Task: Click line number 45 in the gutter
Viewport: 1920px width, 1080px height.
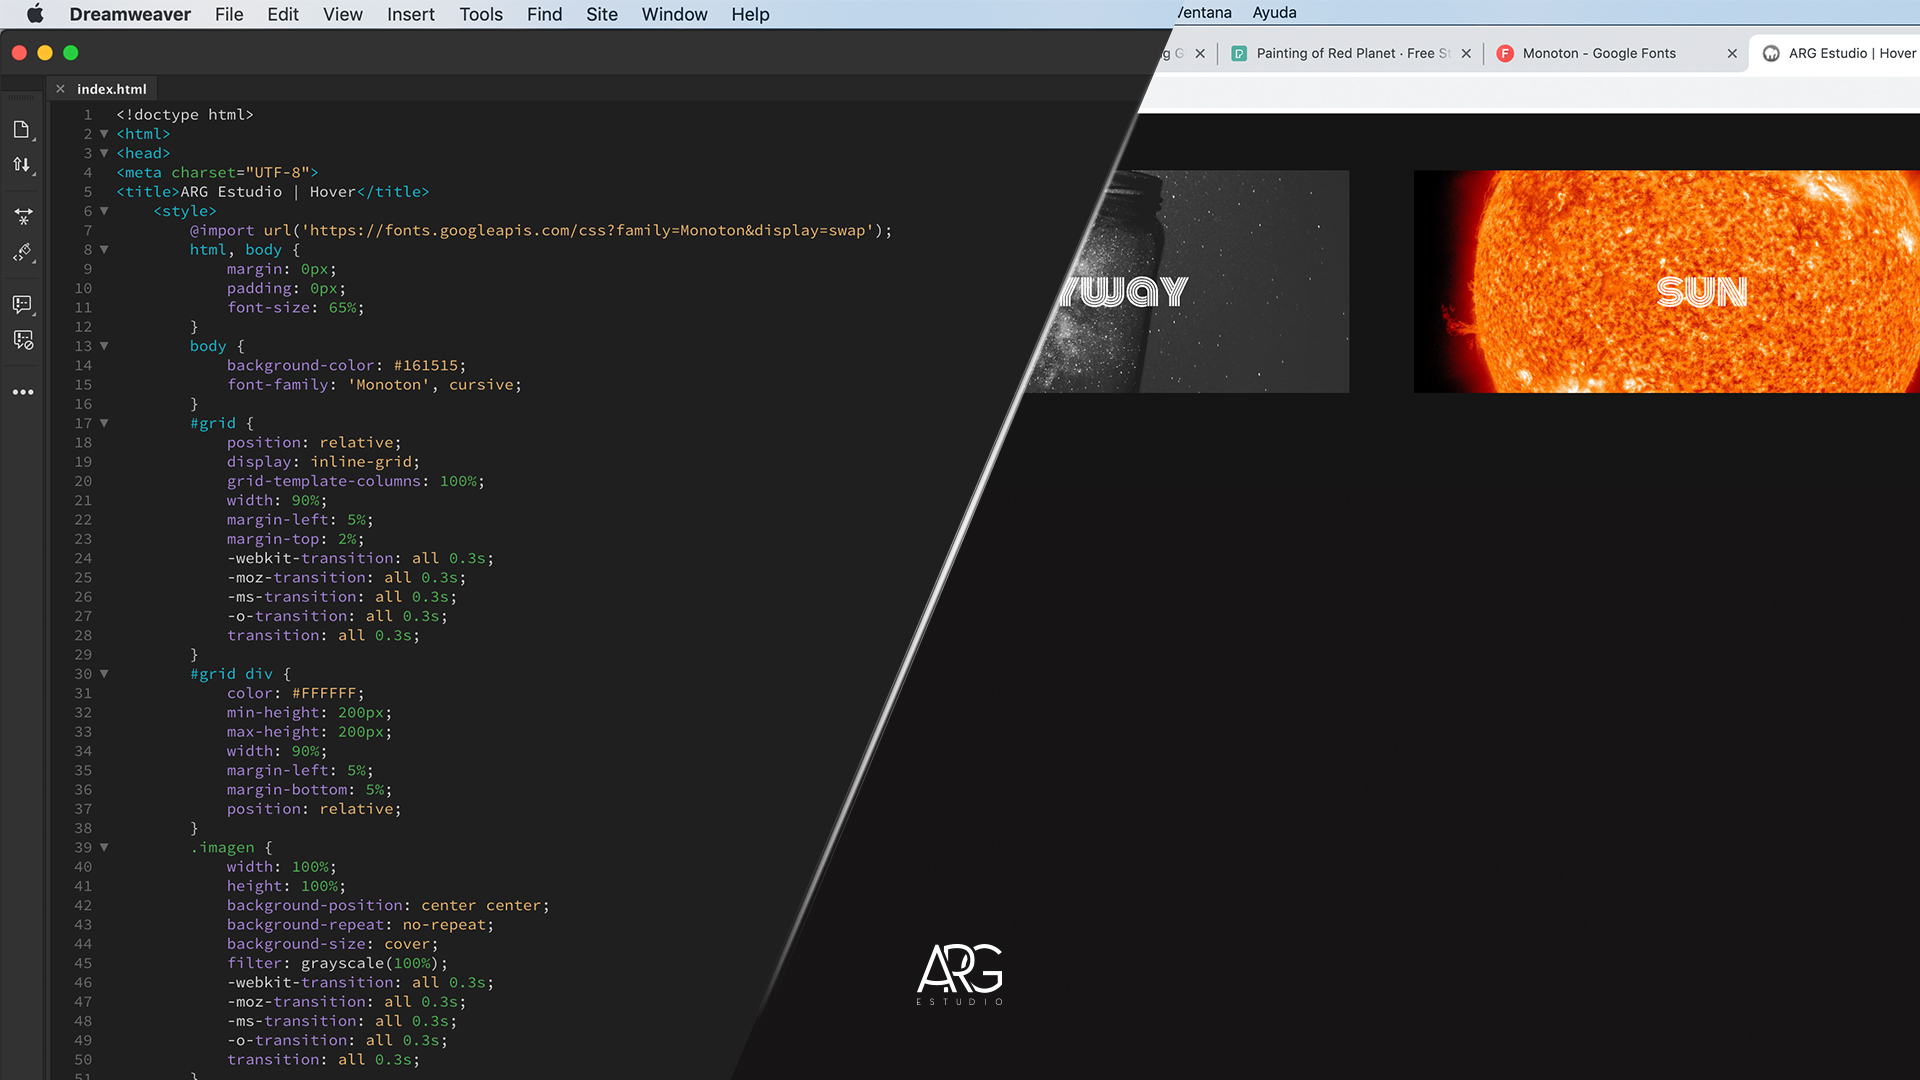Action: pos(83,964)
